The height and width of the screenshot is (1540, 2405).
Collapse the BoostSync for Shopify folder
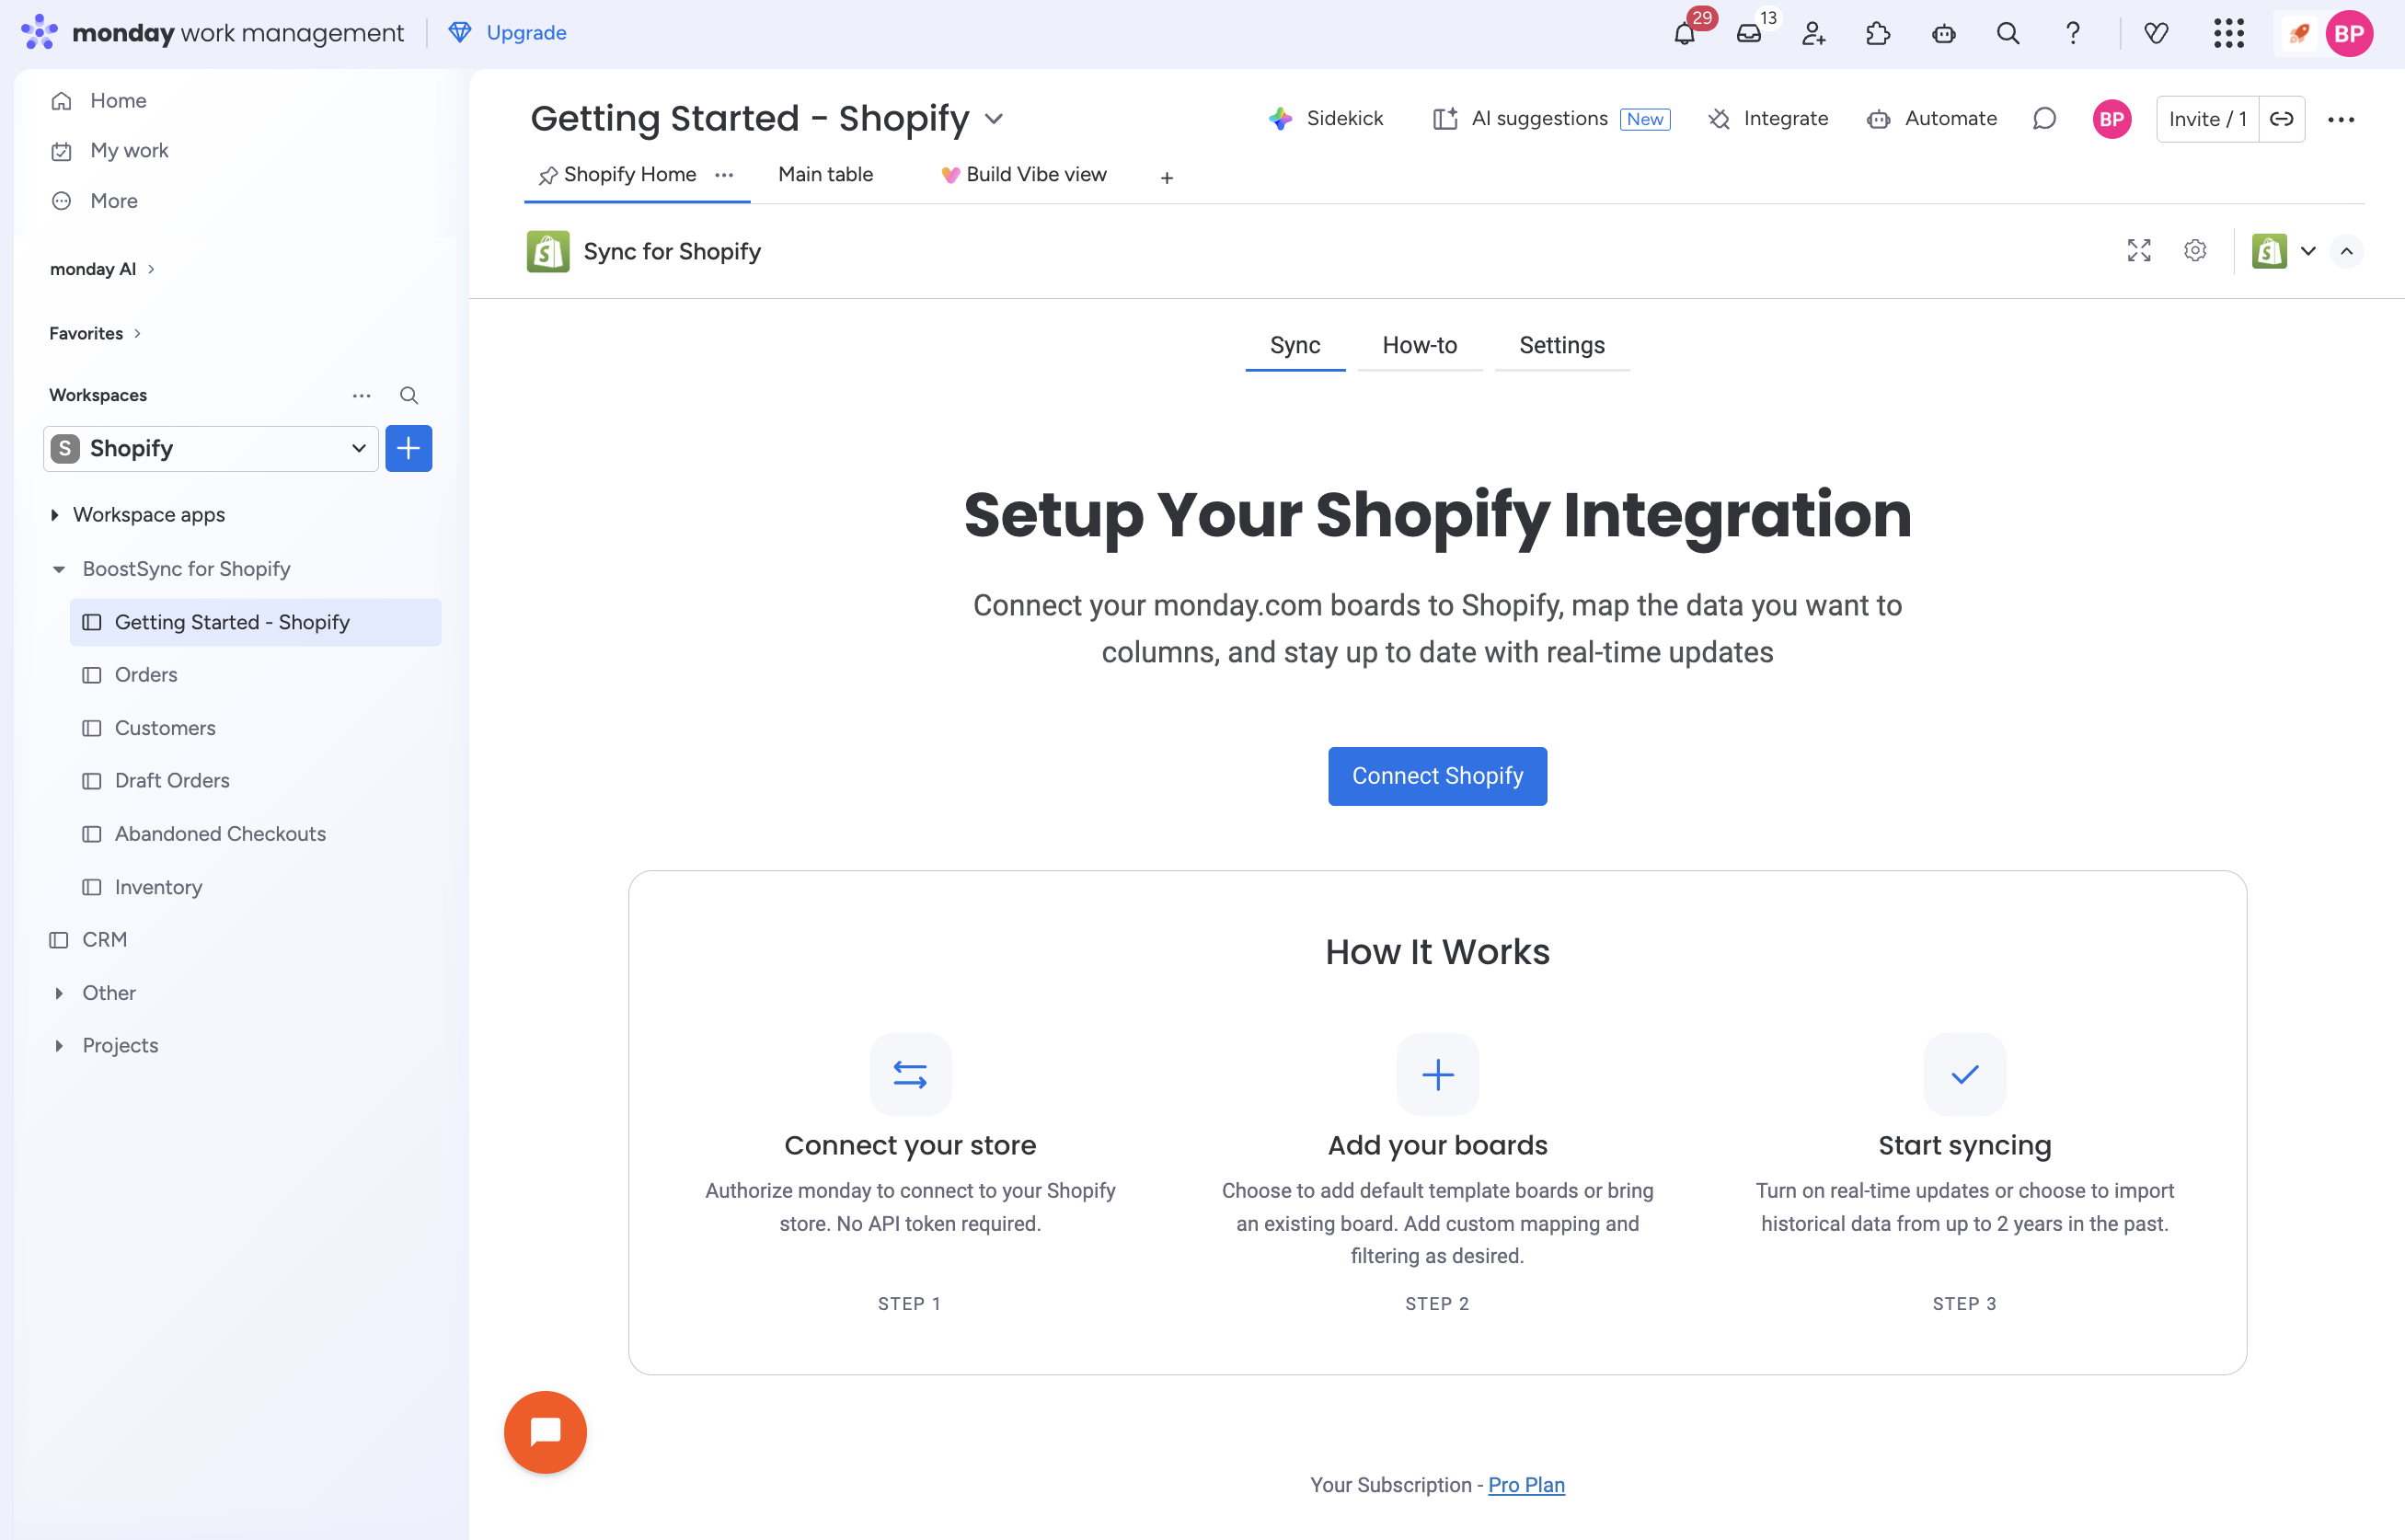pyautogui.click(x=59, y=569)
